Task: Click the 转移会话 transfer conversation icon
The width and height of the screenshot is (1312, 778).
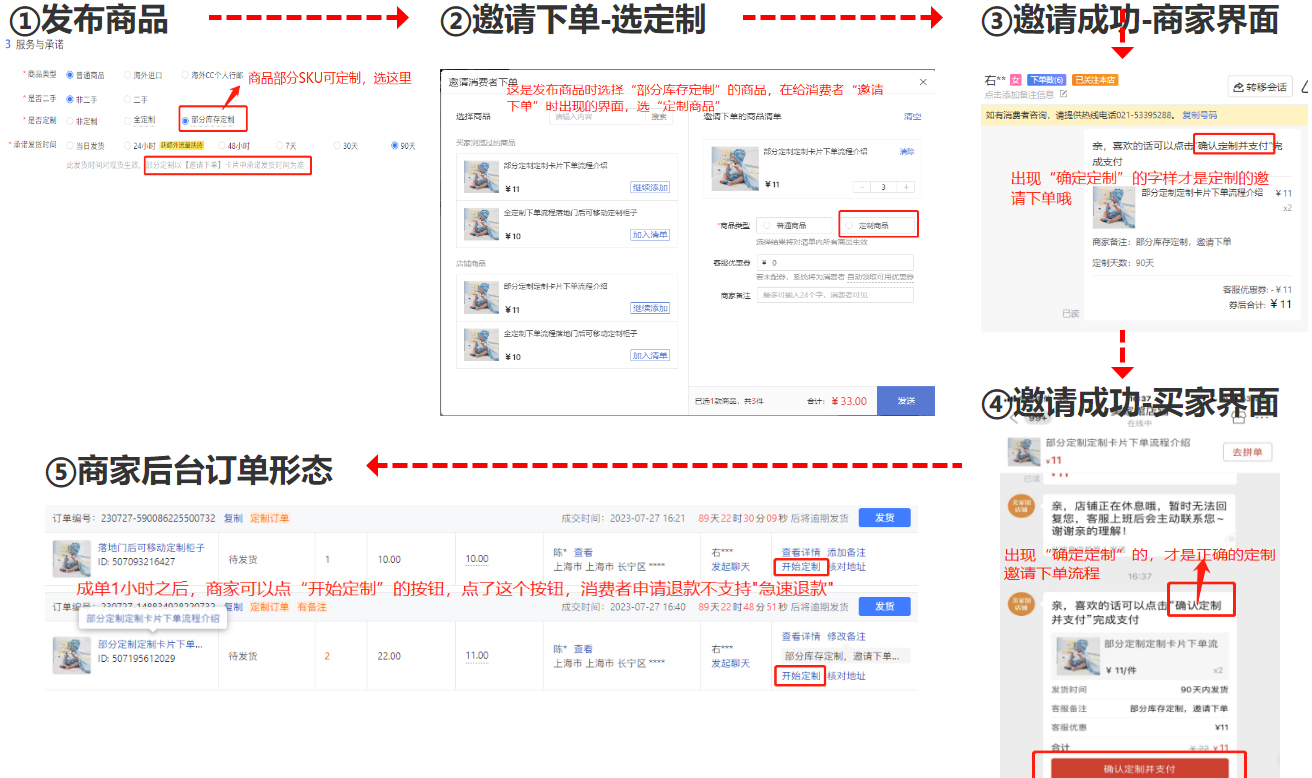Action: (x=1261, y=87)
